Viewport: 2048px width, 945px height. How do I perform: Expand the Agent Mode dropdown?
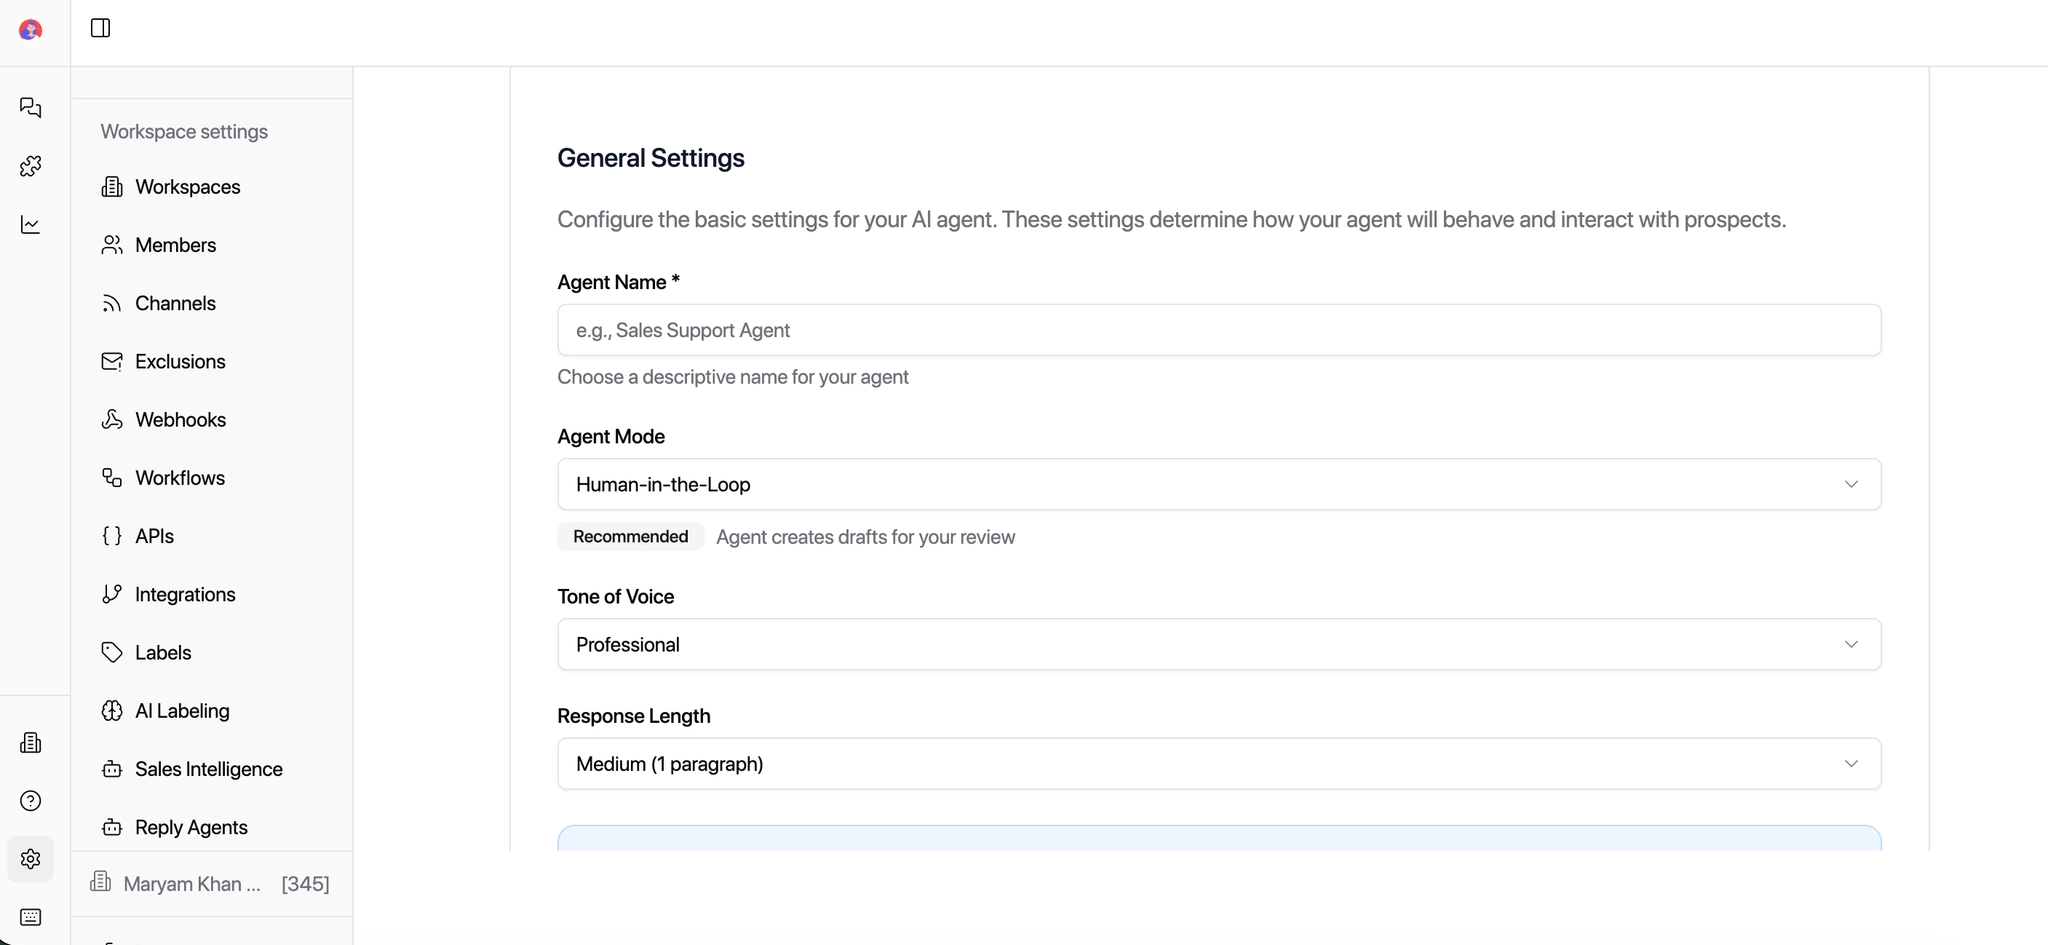1218,484
